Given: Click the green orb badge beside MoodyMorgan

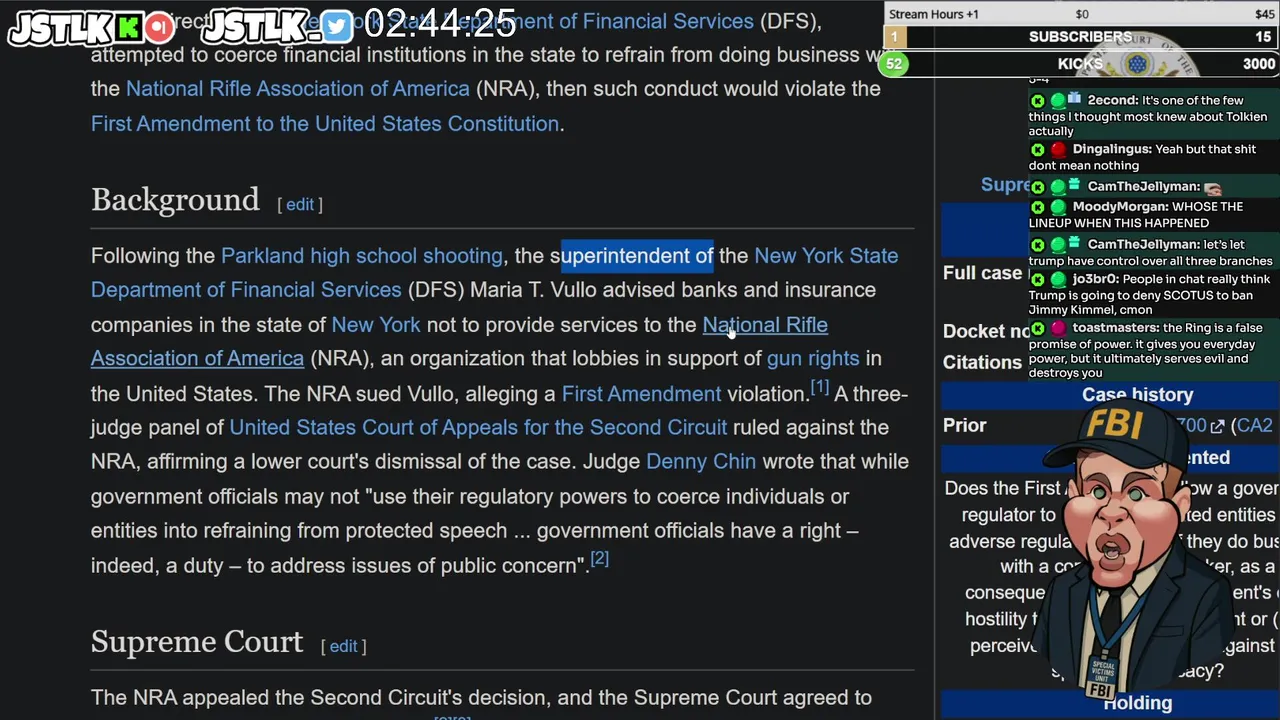Looking at the screenshot, I should [1058, 208].
